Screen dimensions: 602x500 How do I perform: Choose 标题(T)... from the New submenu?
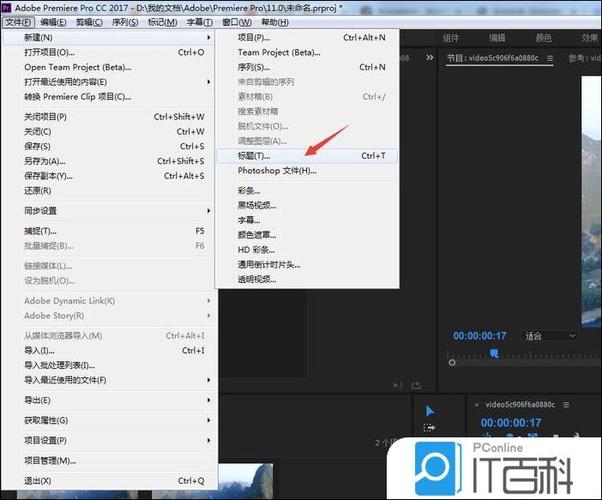tap(307, 156)
